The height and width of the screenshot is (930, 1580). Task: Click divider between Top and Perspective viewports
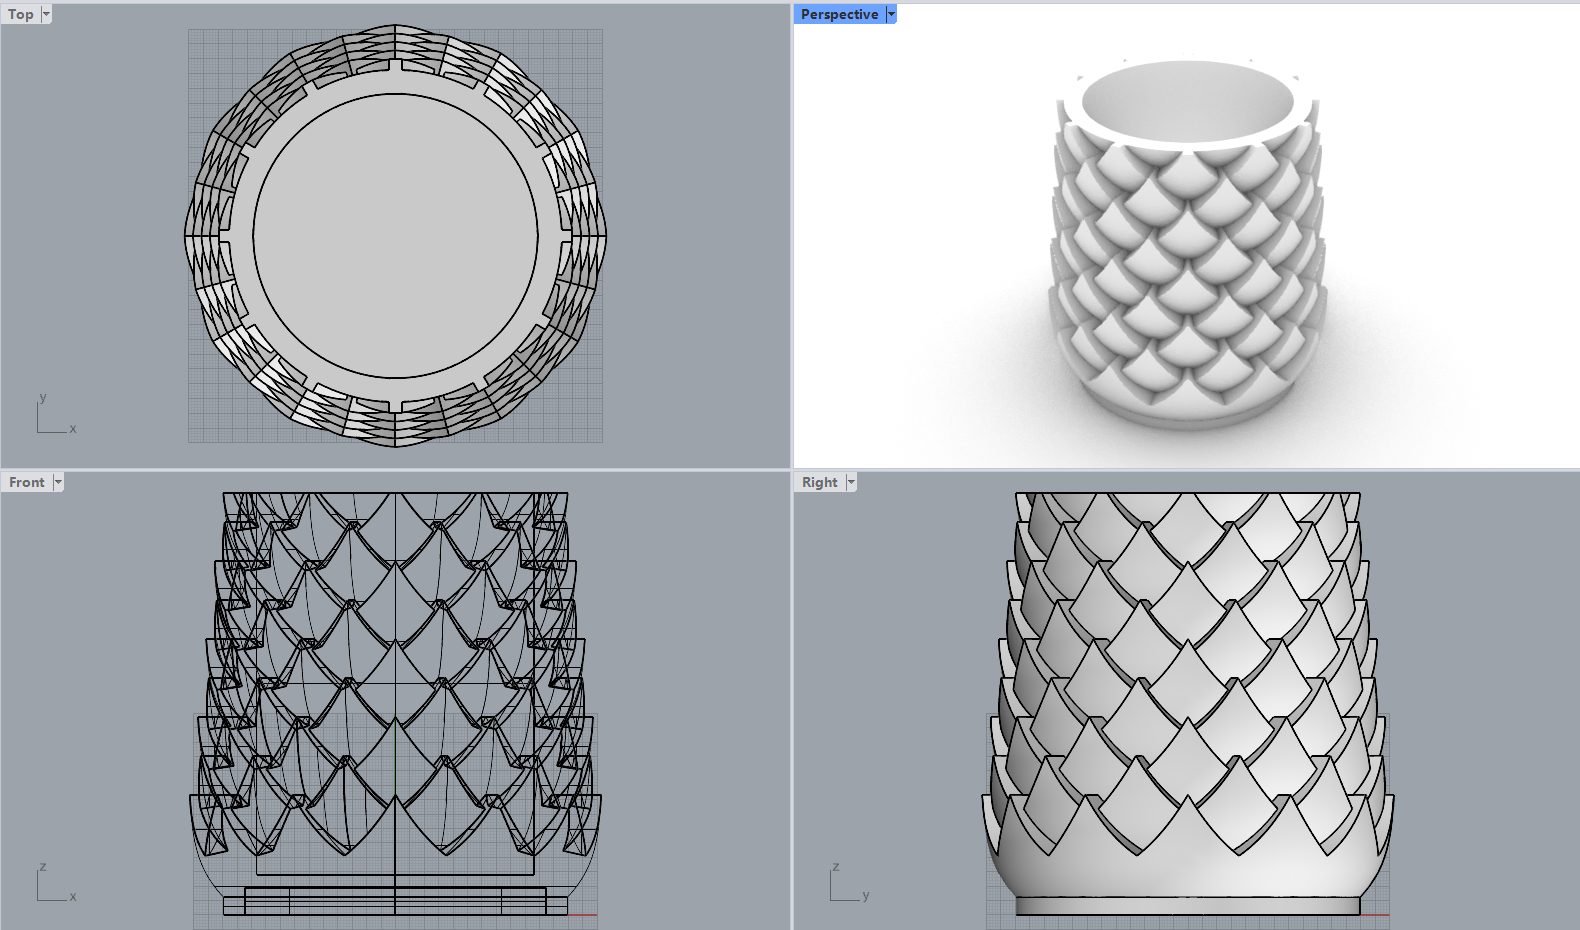pos(791,236)
